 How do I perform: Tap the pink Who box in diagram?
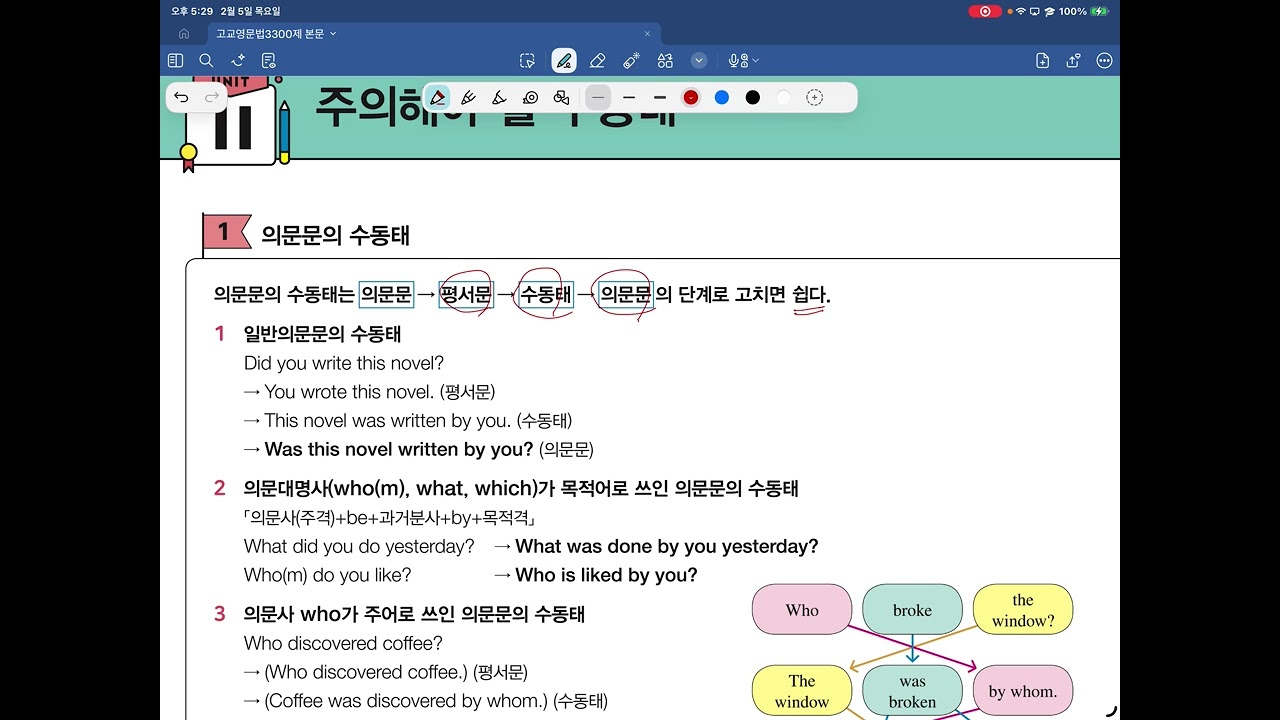[802, 610]
